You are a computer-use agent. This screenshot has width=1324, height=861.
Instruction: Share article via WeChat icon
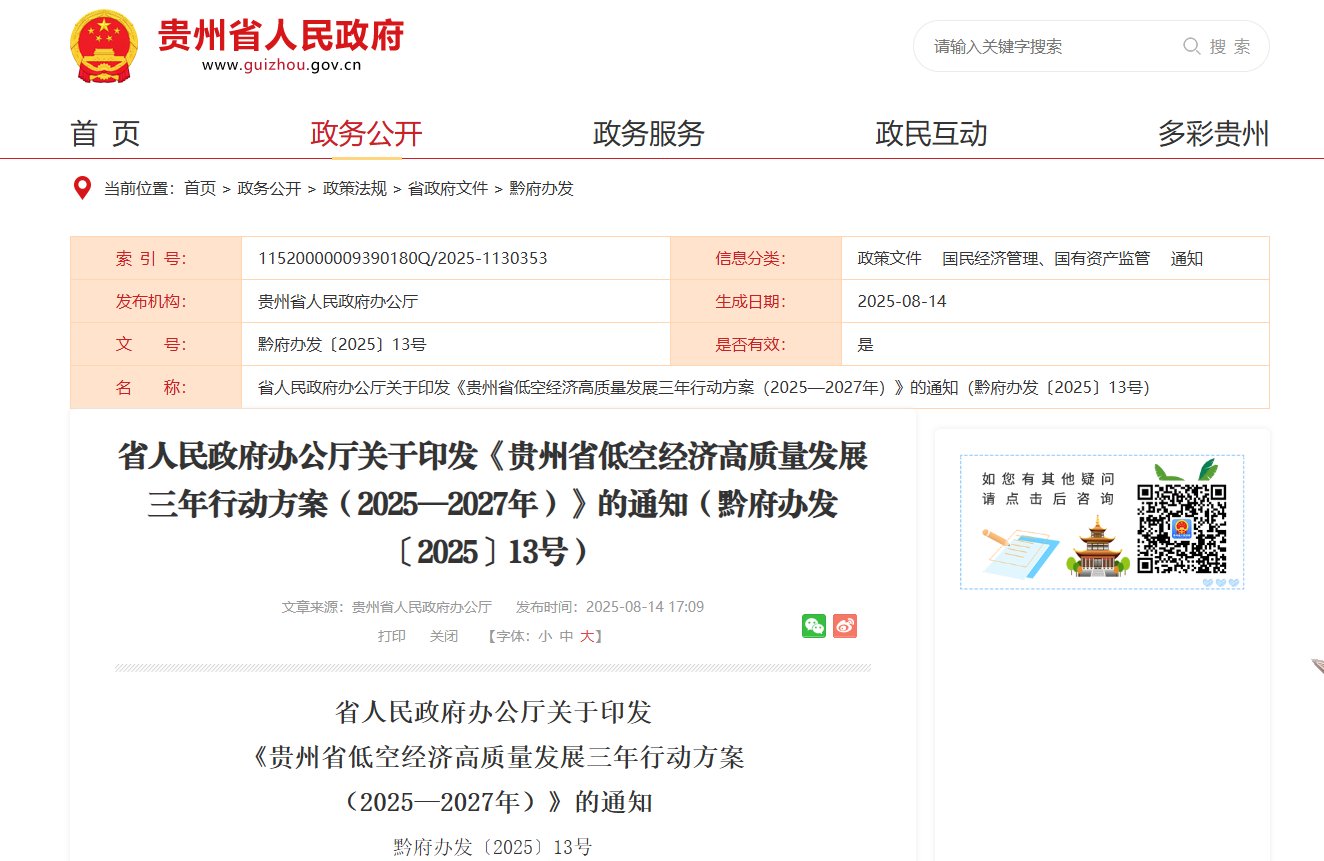[814, 626]
